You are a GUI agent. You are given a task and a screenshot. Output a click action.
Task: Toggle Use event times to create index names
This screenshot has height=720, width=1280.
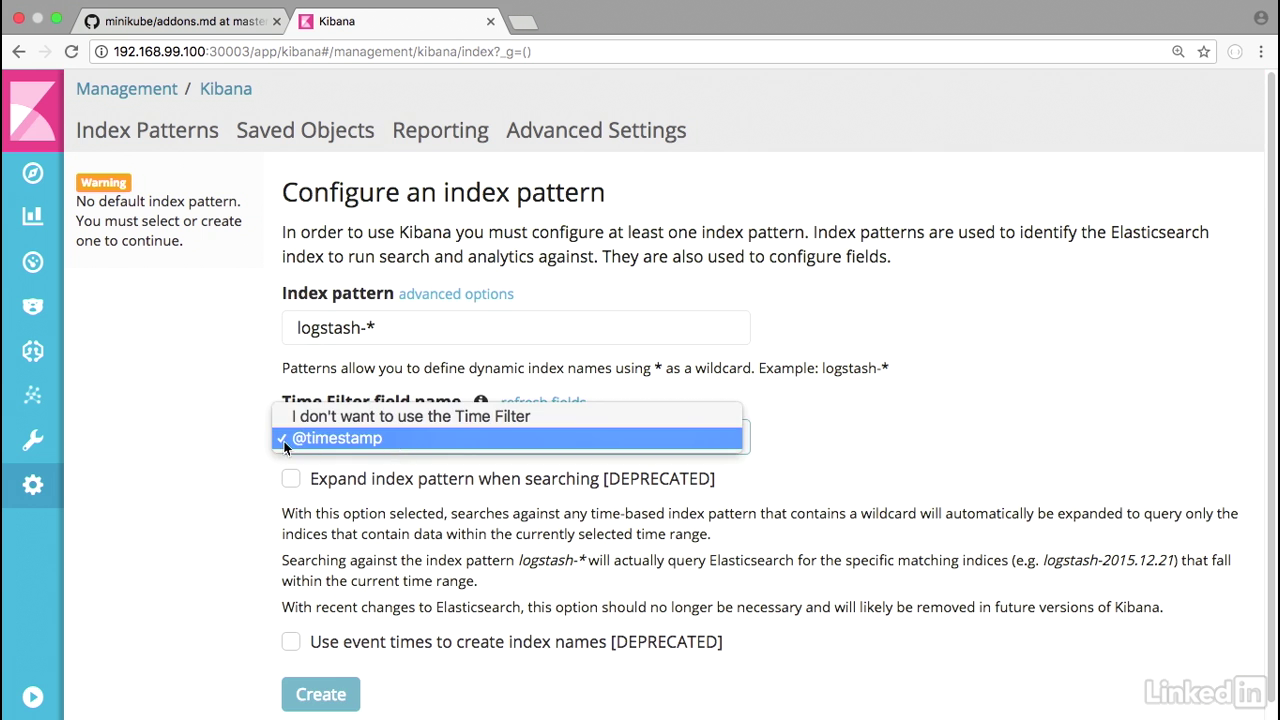291,641
